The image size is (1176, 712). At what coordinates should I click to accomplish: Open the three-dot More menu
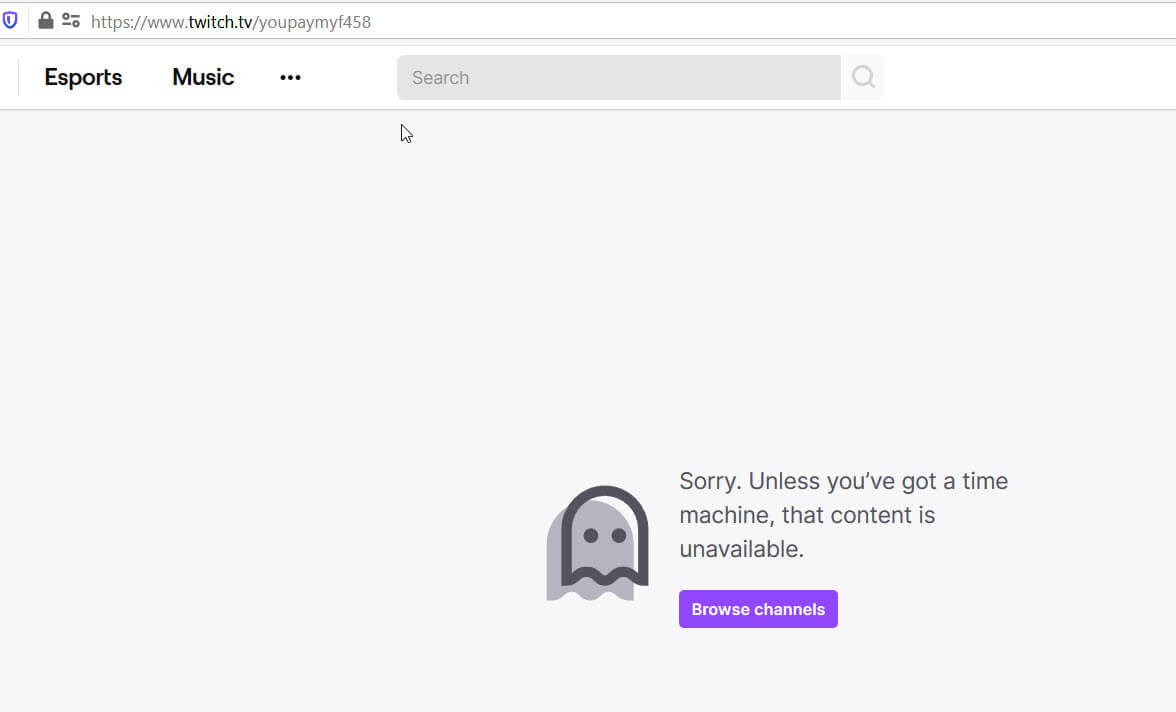click(x=290, y=78)
